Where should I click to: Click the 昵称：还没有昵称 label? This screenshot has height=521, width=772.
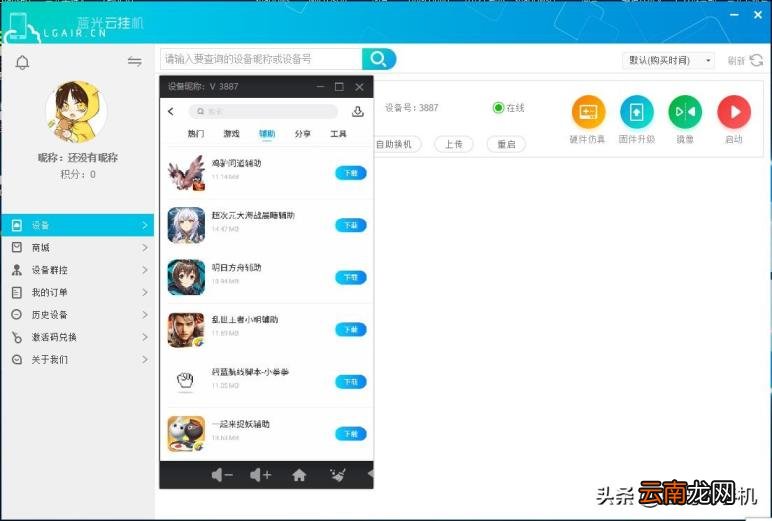[x=78, y=158]
